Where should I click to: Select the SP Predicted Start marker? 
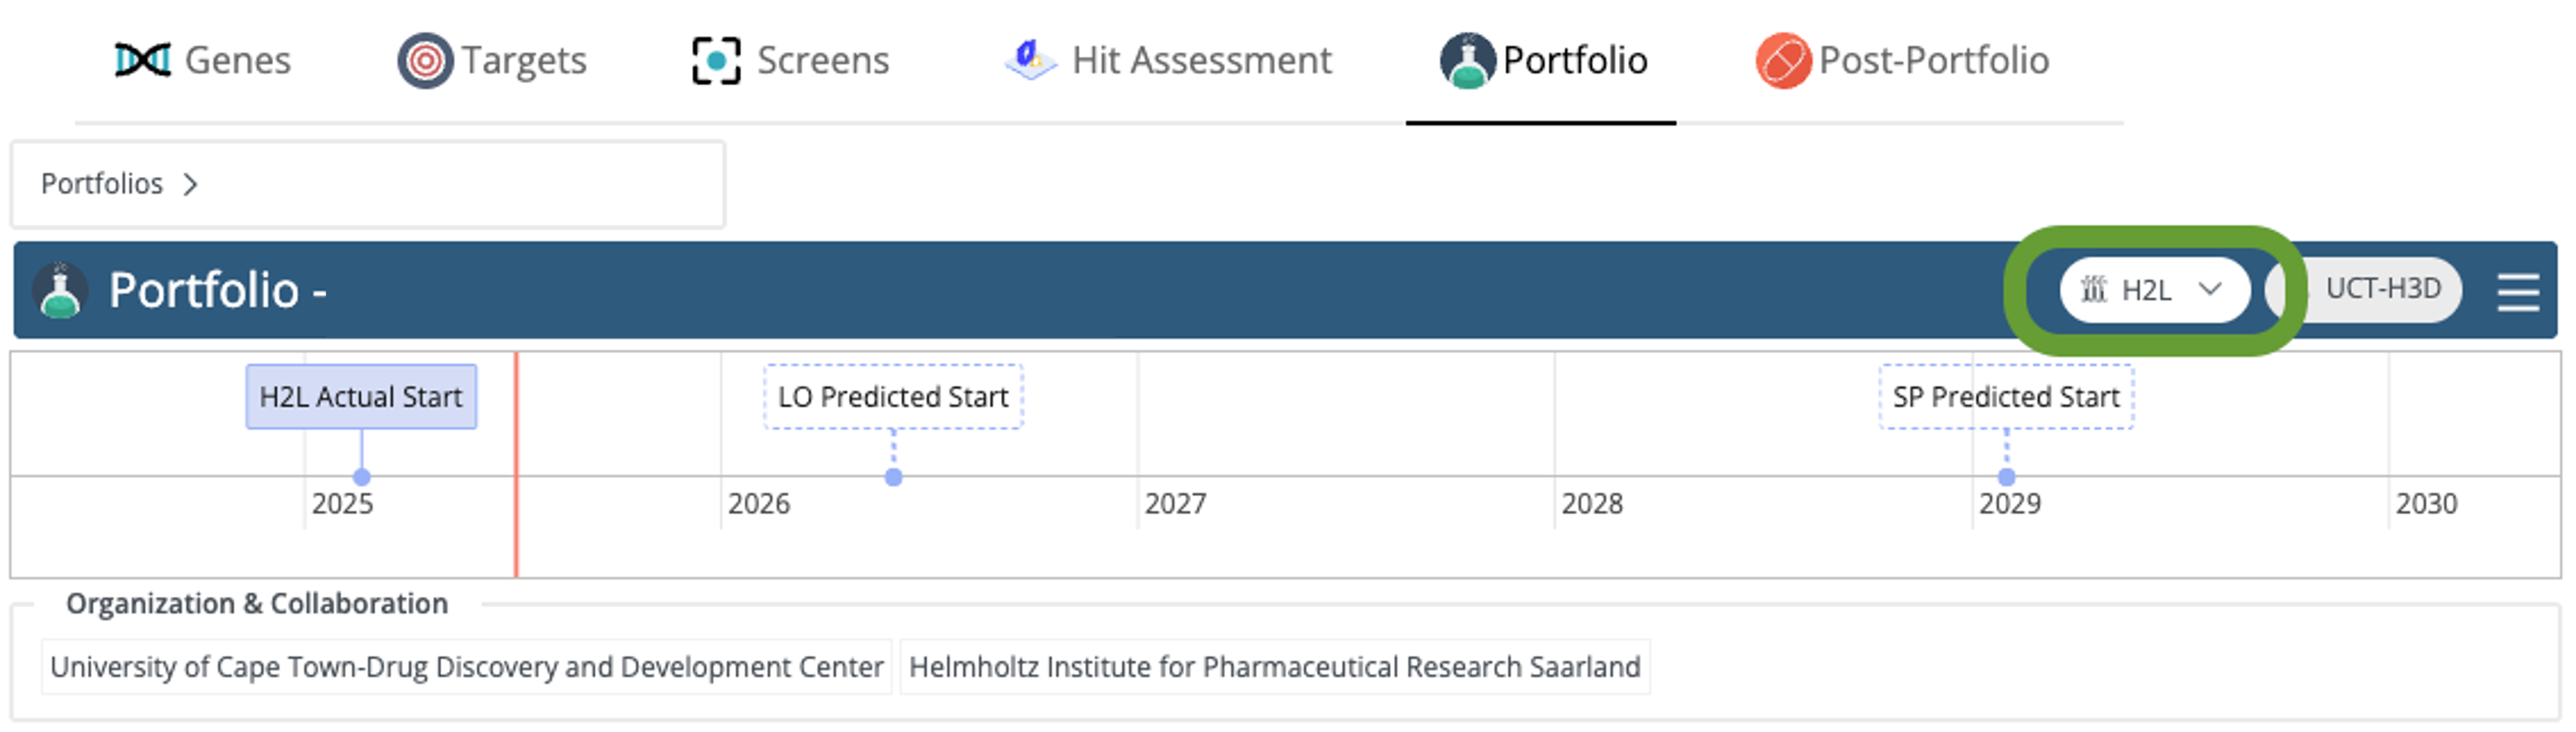pos(2005,397)
